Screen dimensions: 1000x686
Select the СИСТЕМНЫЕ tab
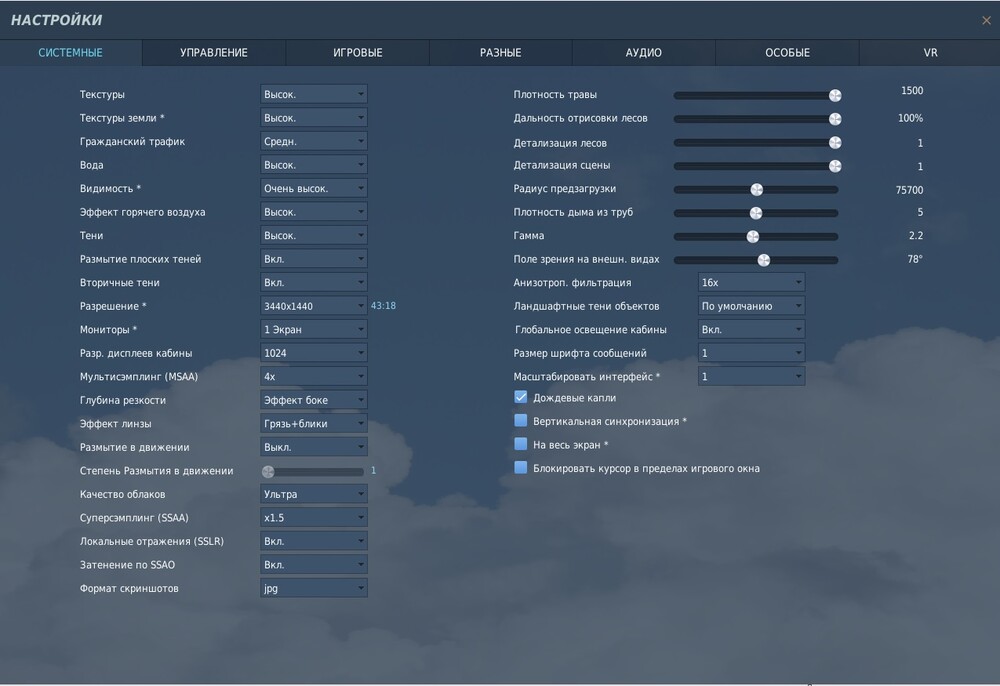[71, 53]
